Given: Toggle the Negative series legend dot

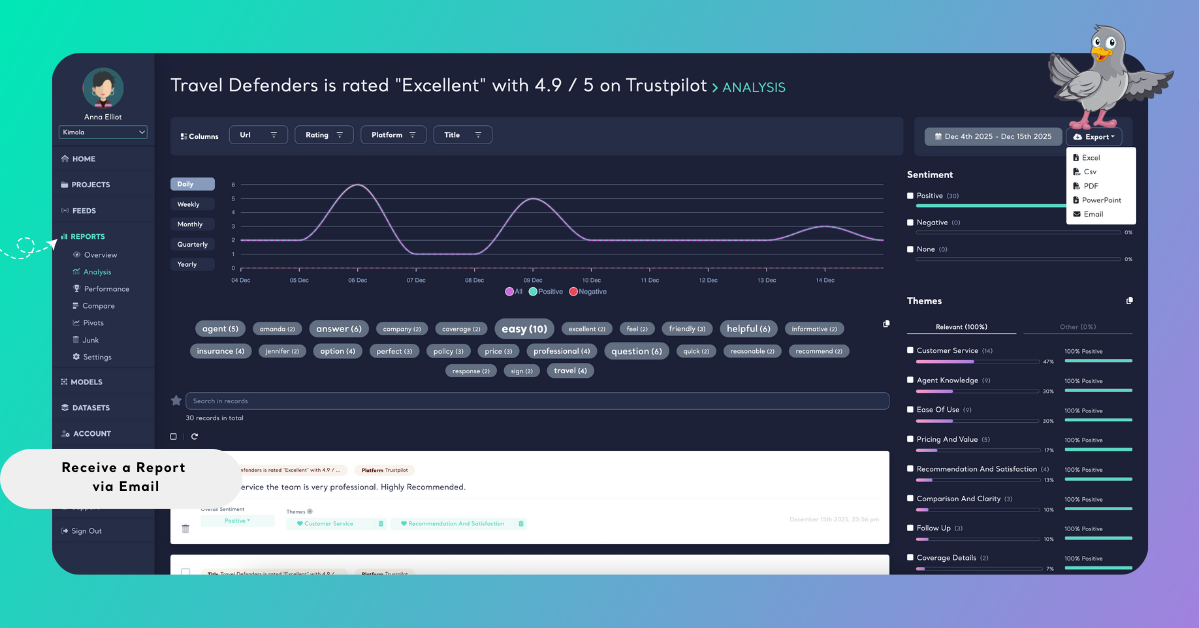Looking at the screenshot, I should [x=573, y=291].
